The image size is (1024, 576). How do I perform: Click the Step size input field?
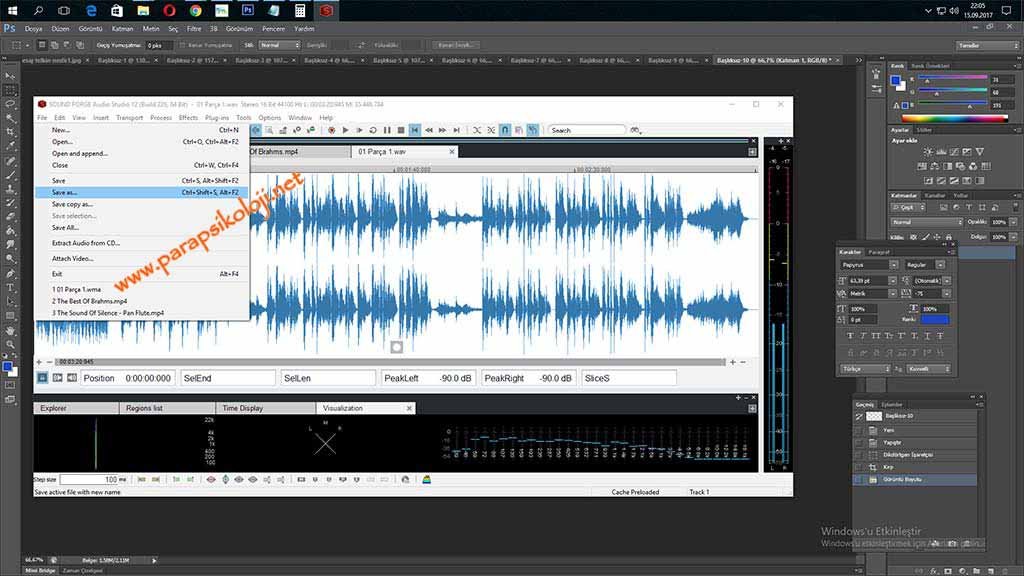click(89, 479)
